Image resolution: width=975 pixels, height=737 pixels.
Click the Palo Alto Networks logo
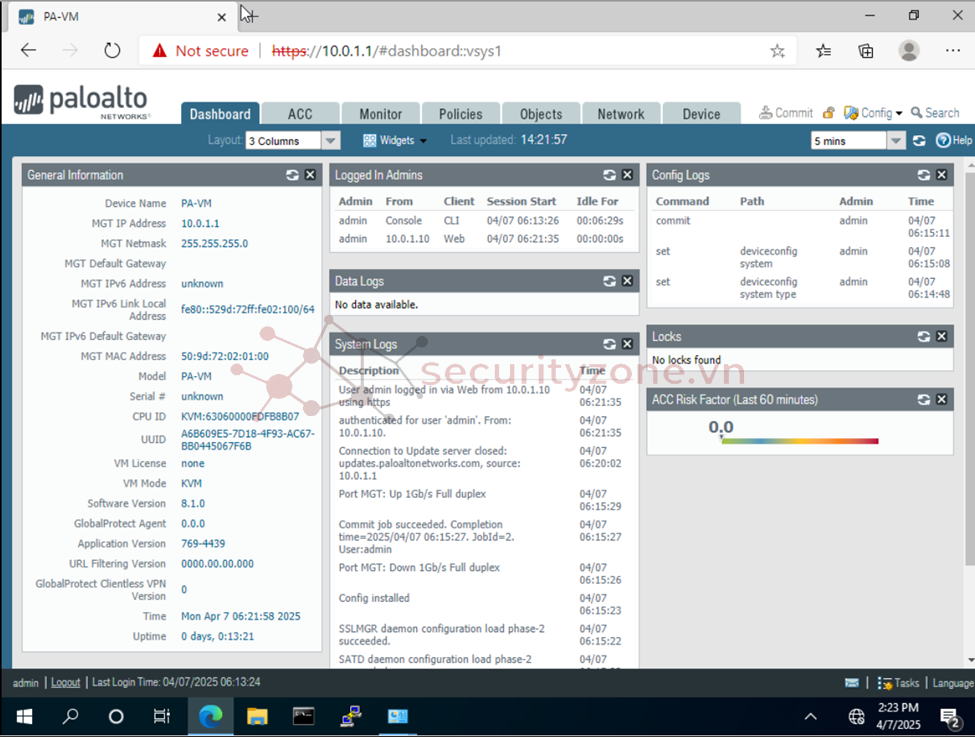coord(81,101)
